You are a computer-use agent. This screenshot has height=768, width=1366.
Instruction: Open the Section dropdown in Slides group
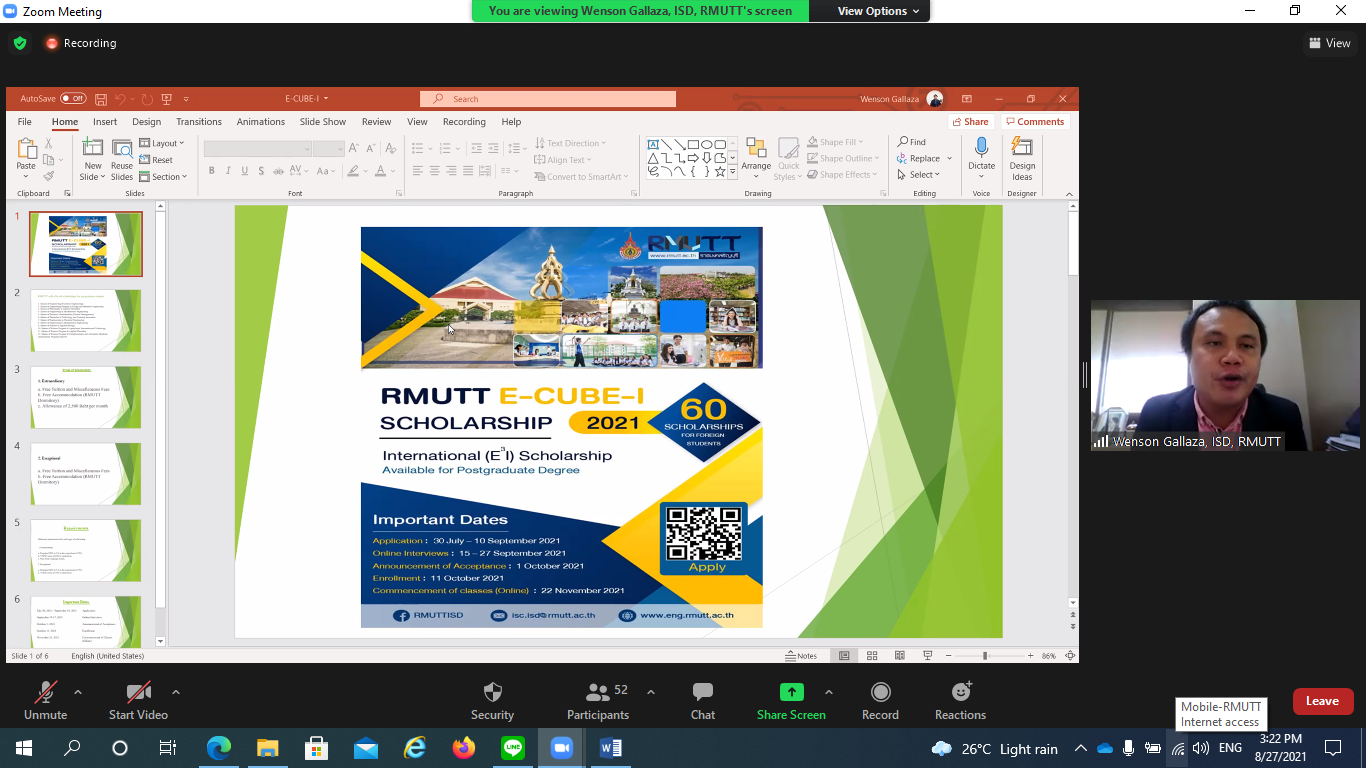163,177
